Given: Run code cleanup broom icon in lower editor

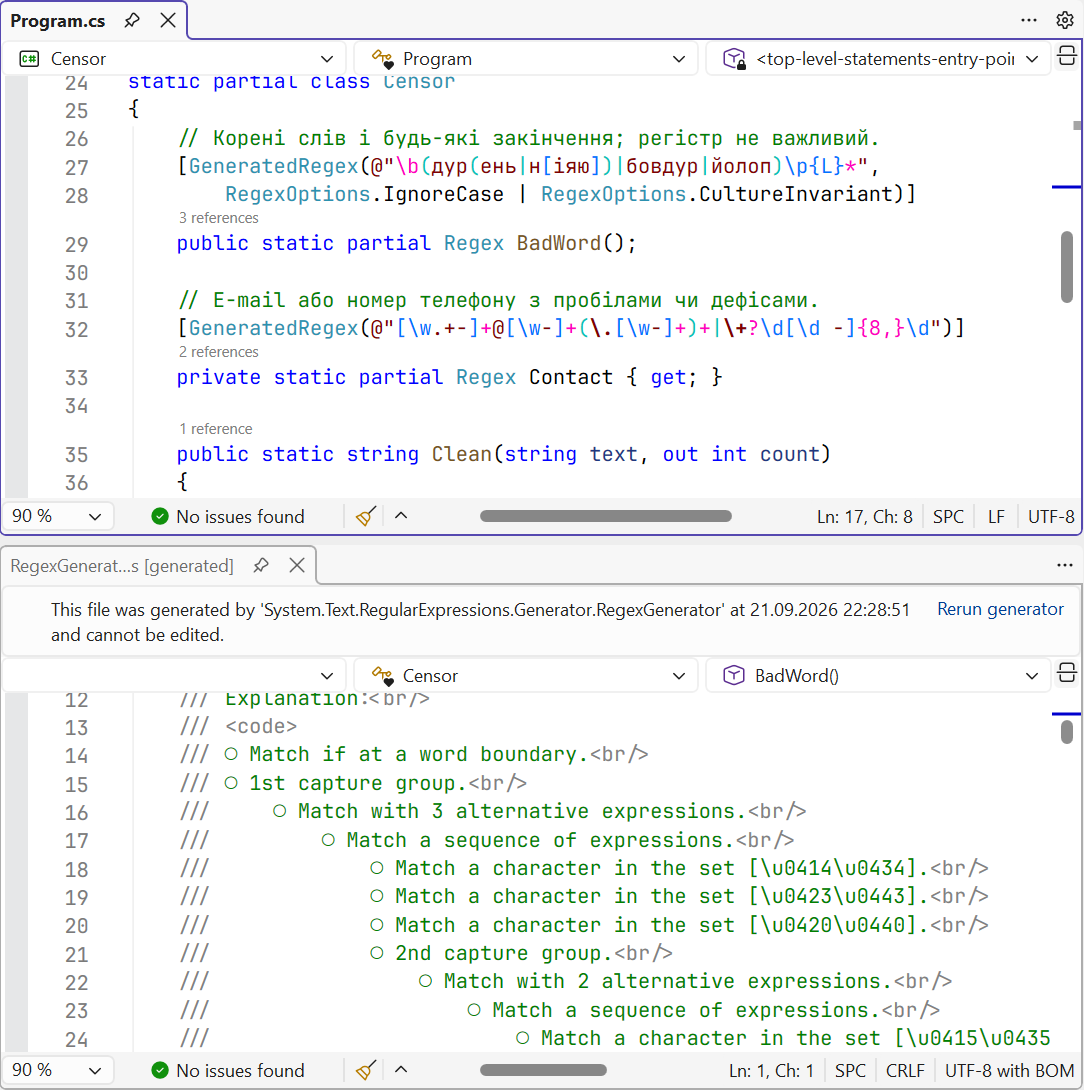Looking at the screenshot, I should (366, 1071).
